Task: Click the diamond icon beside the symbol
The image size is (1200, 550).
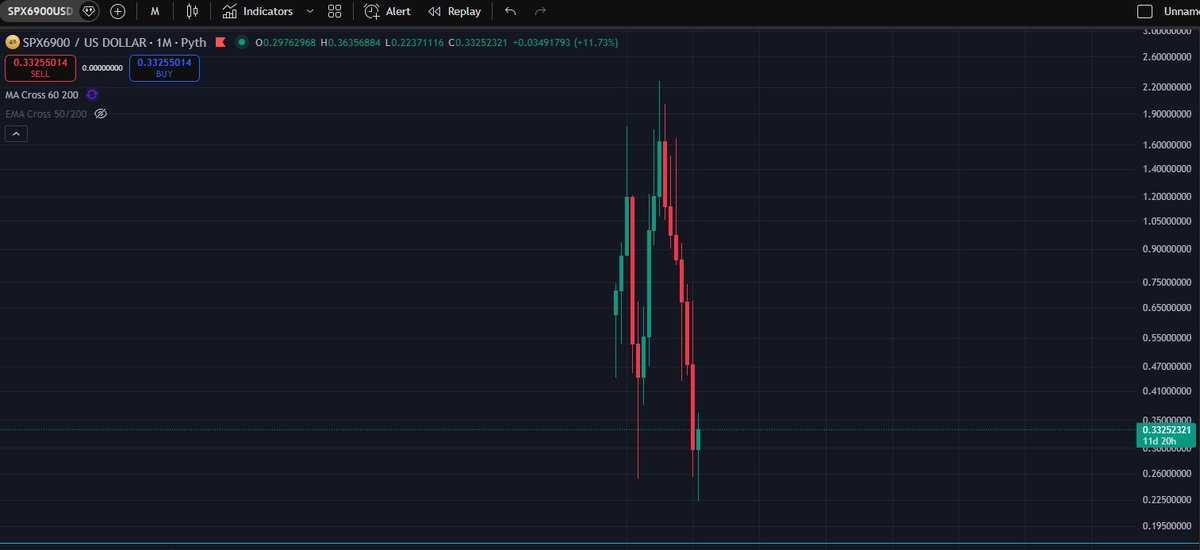Action: (x=90, y=11)
